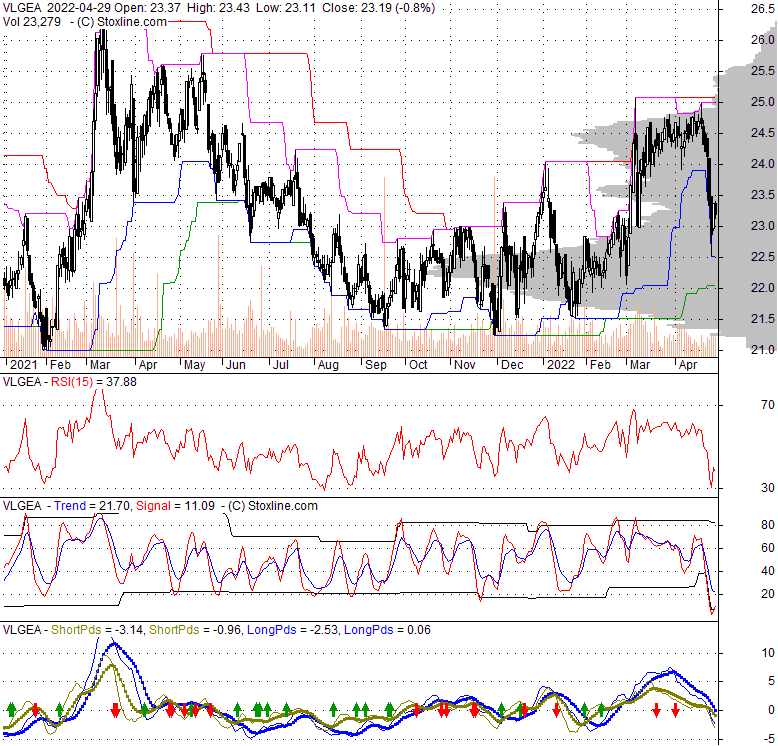Click the 60 level on the Trend axis
Screen dimensions: 778x746
[767, 548]
